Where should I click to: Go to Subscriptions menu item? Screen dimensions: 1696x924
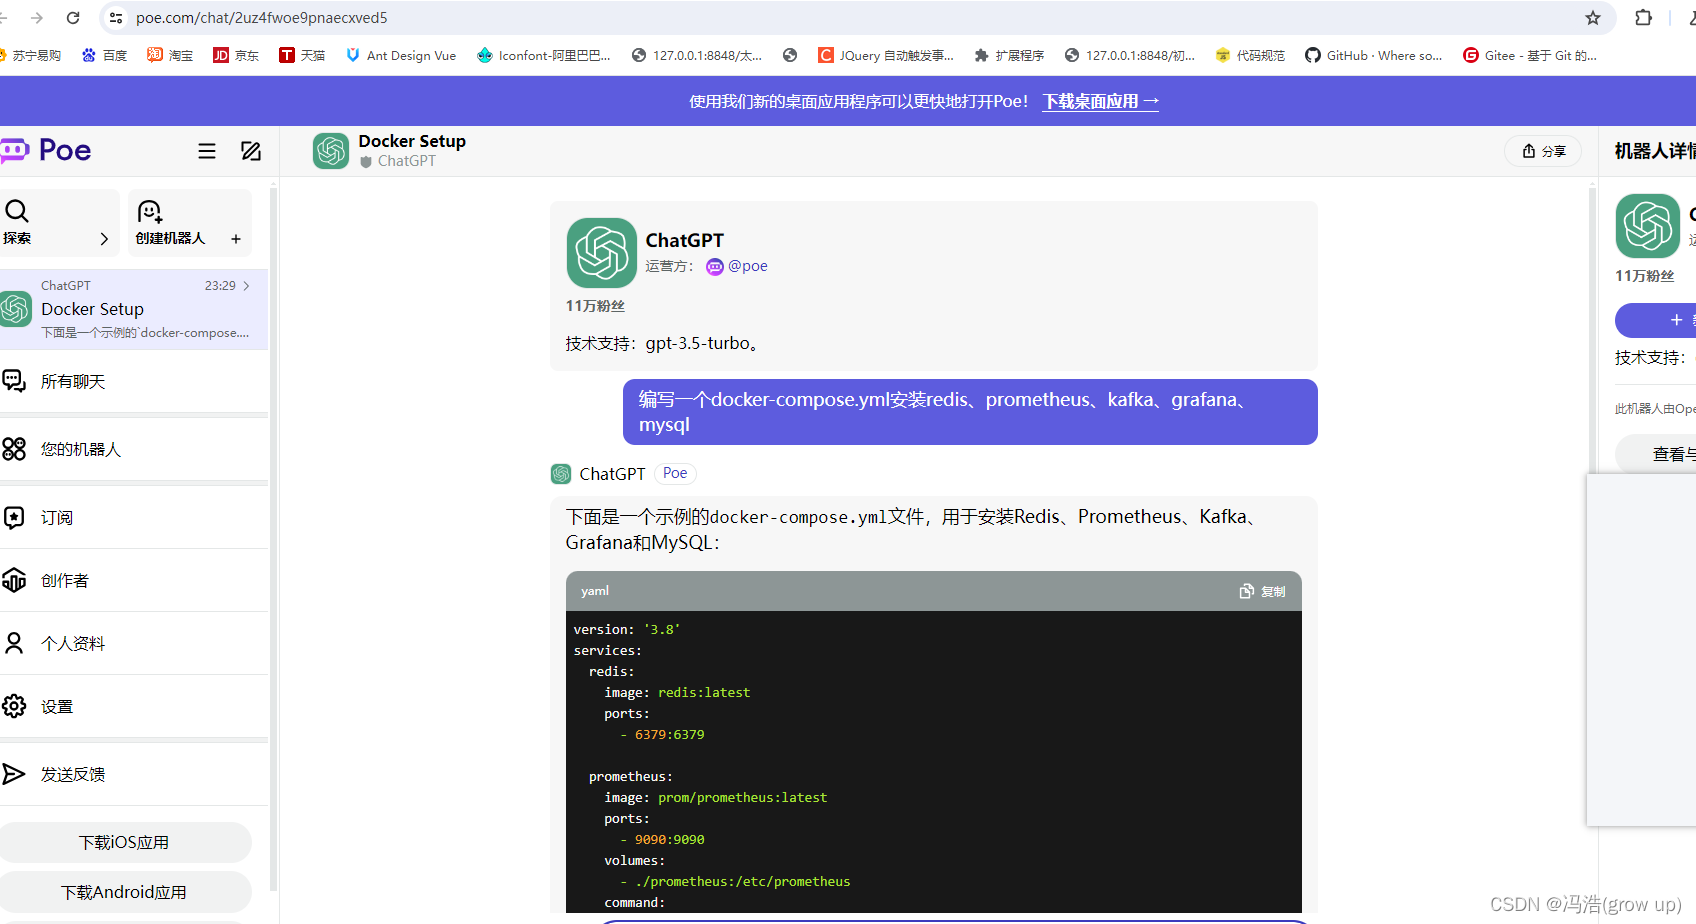(134, 517)
